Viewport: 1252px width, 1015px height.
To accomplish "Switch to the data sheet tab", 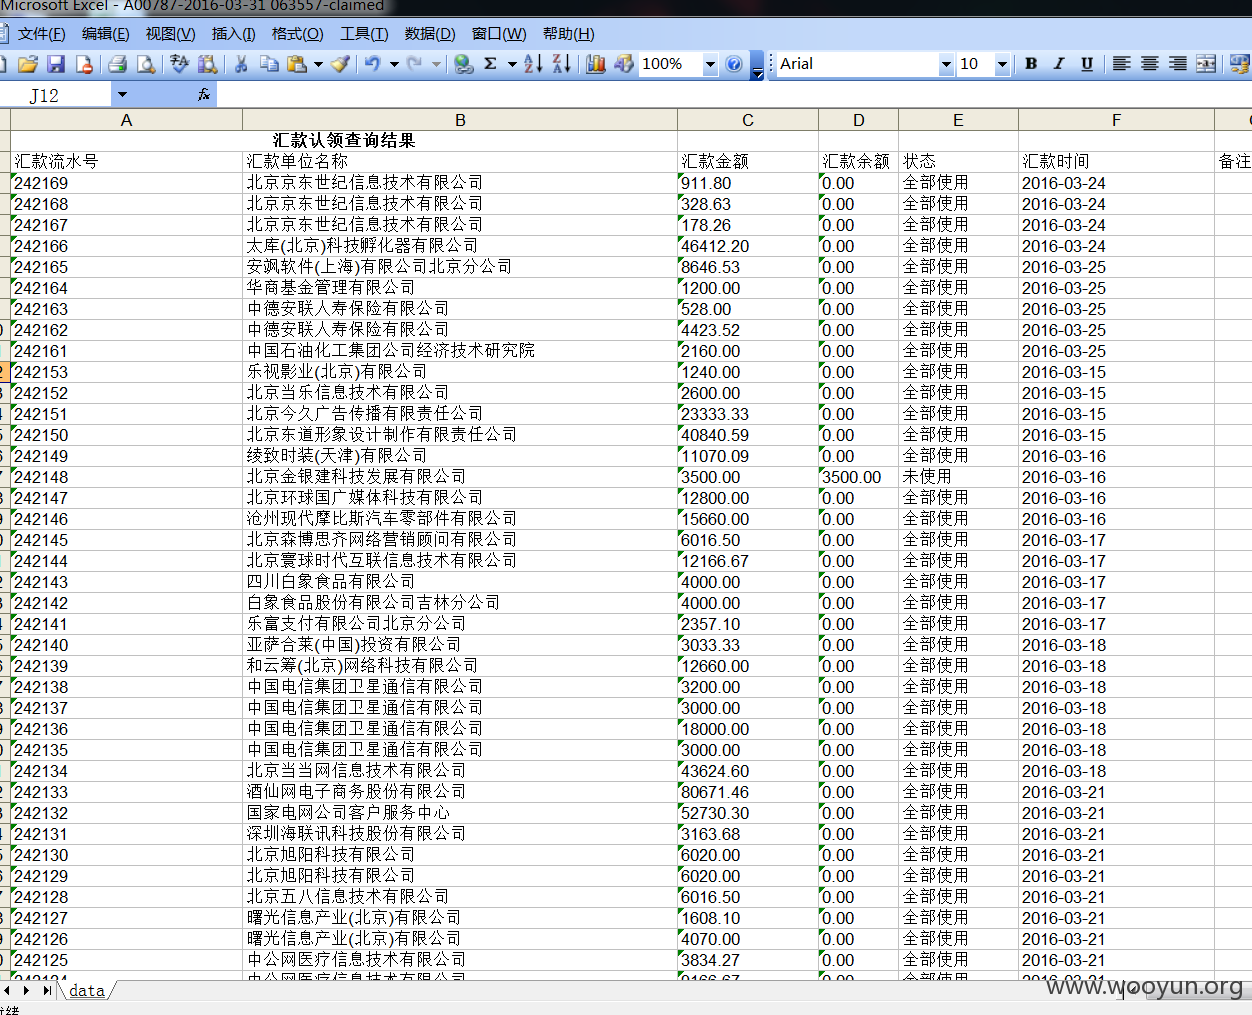I will pos(87,991).
